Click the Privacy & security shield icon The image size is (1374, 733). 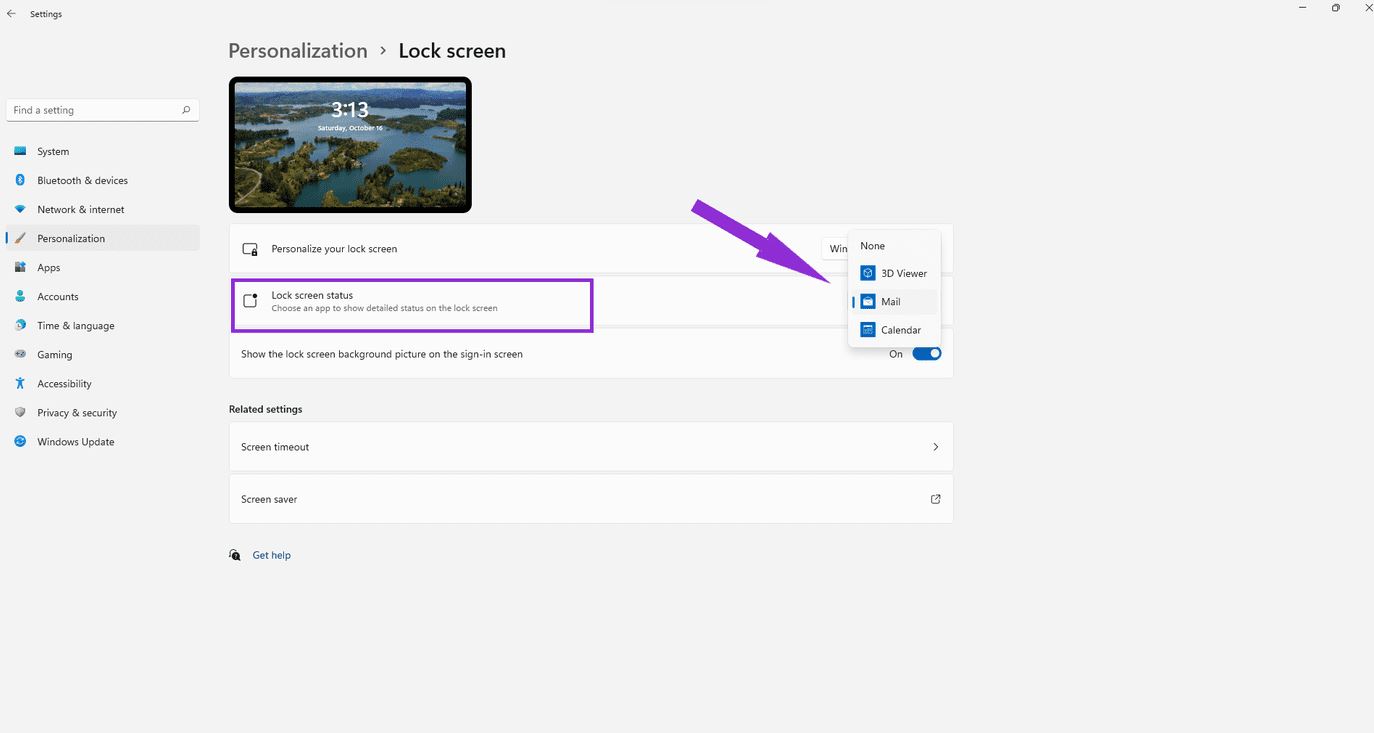pyautogui.click(x=20, y=413)
